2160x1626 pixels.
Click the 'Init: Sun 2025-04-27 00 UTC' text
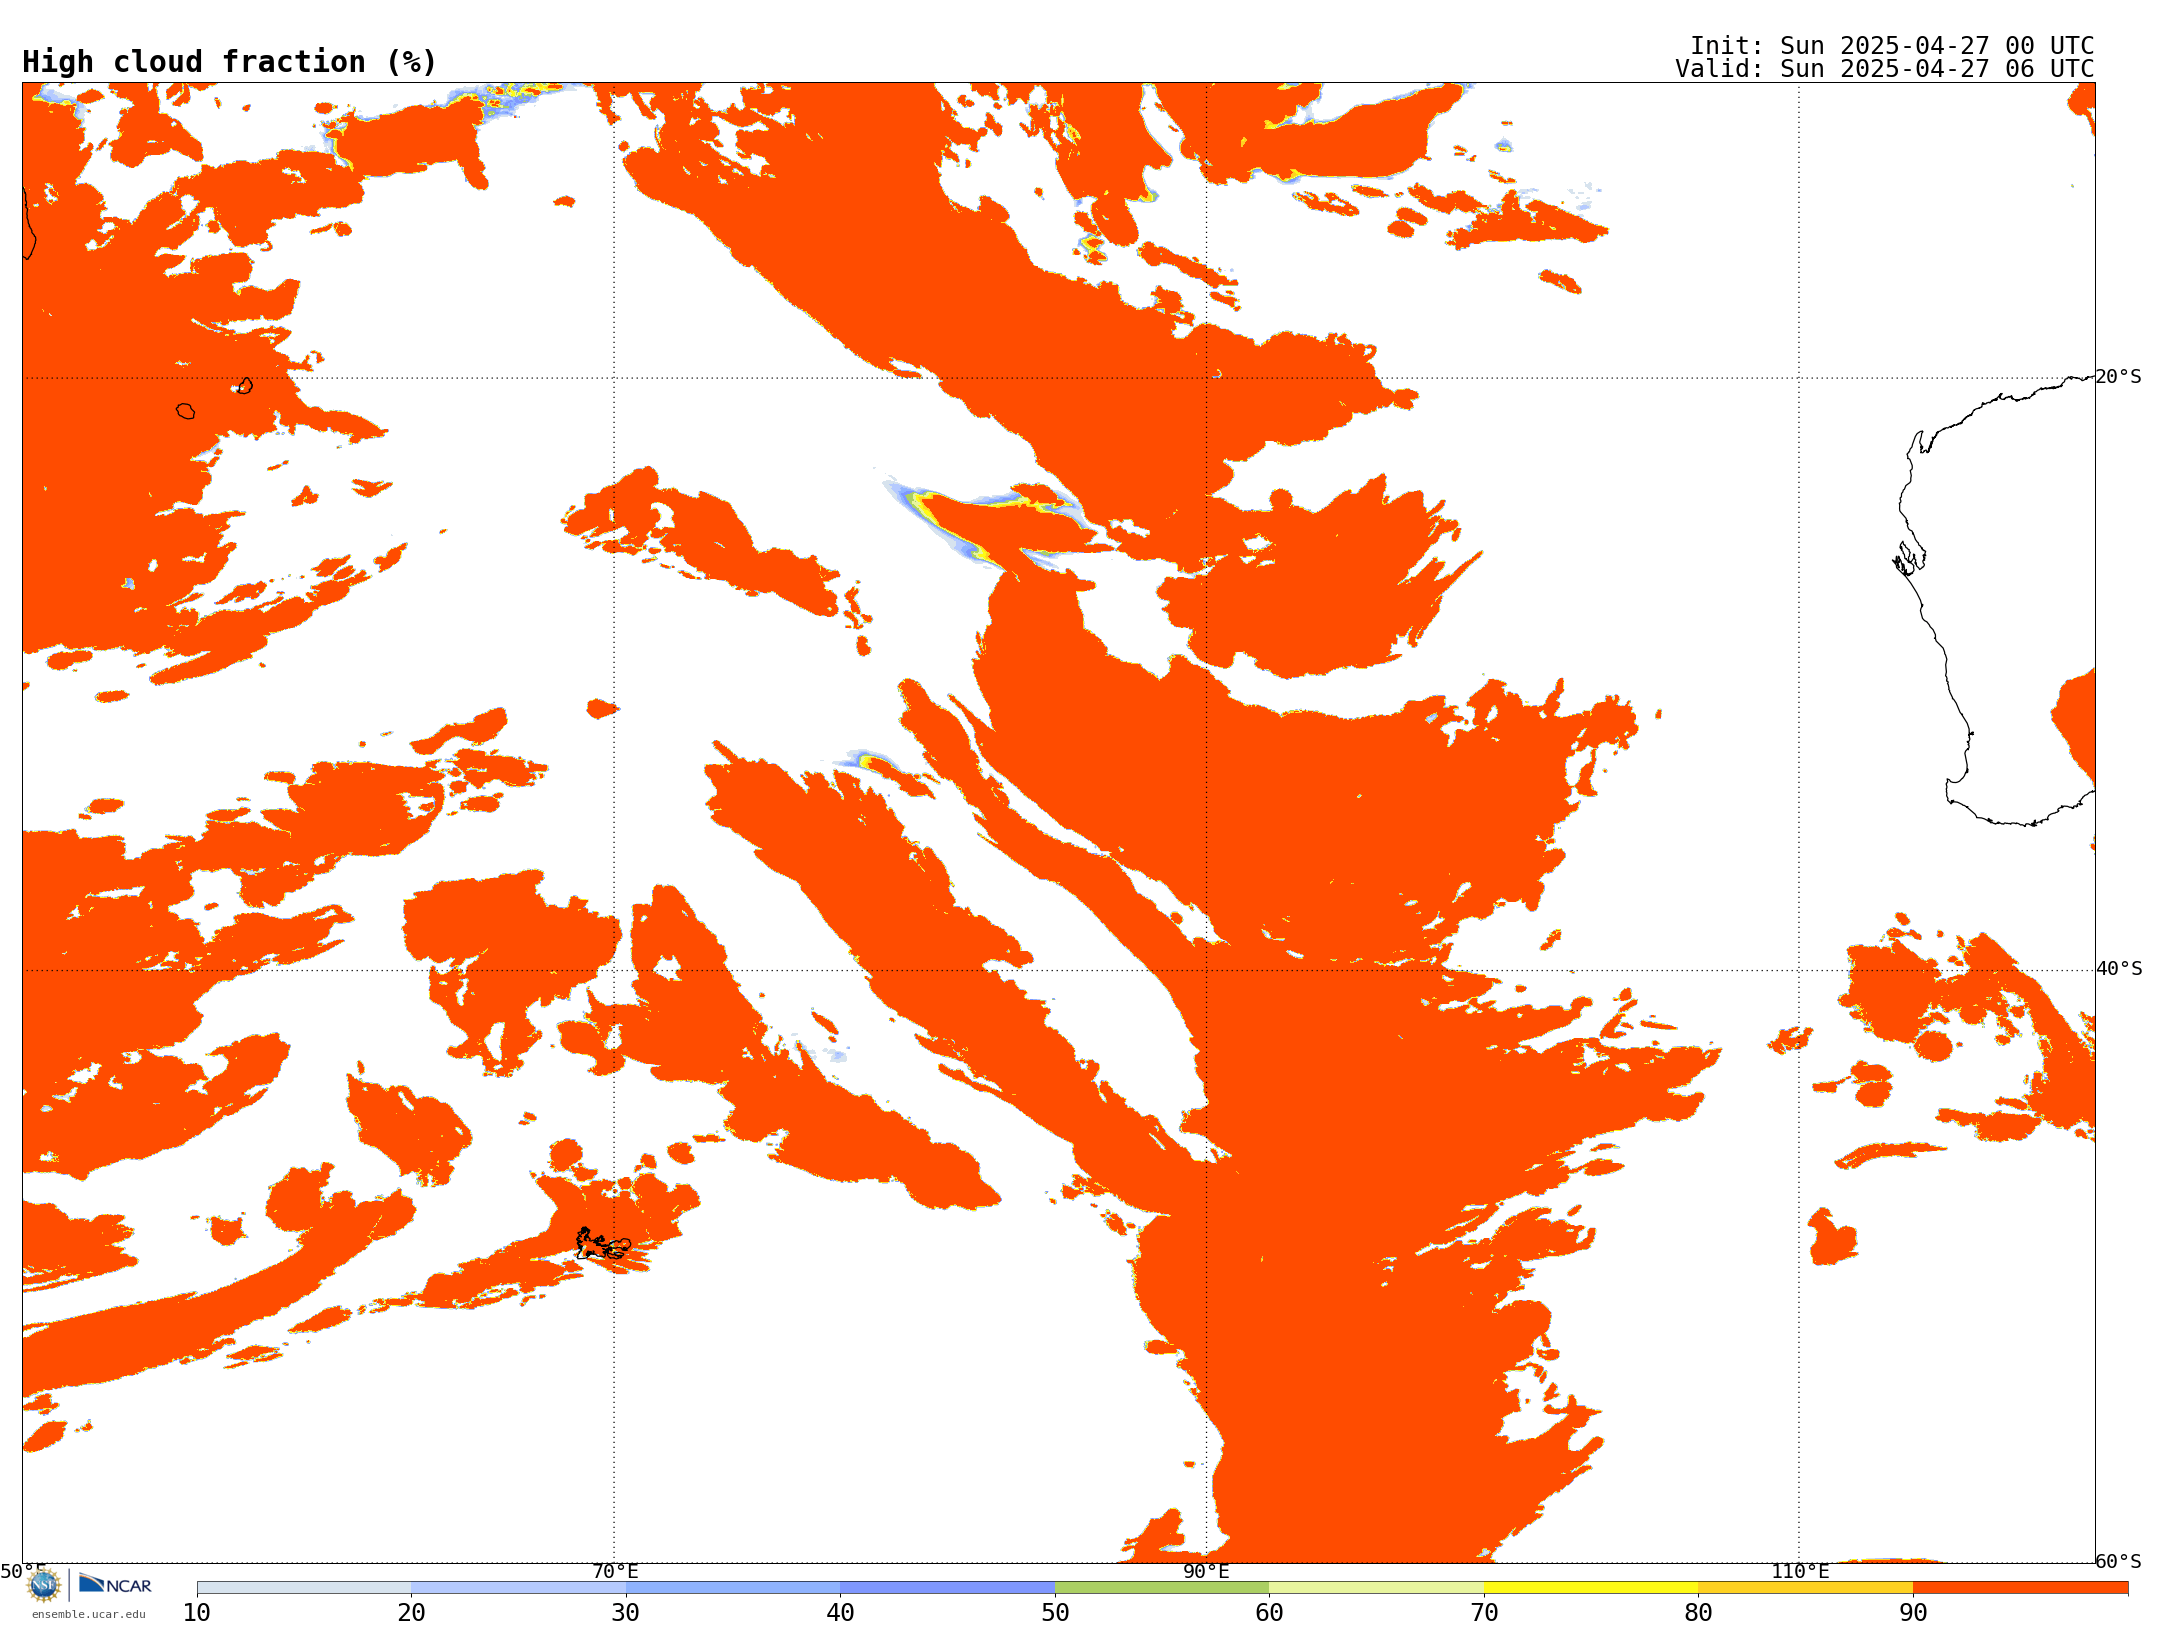[1891, 46]
